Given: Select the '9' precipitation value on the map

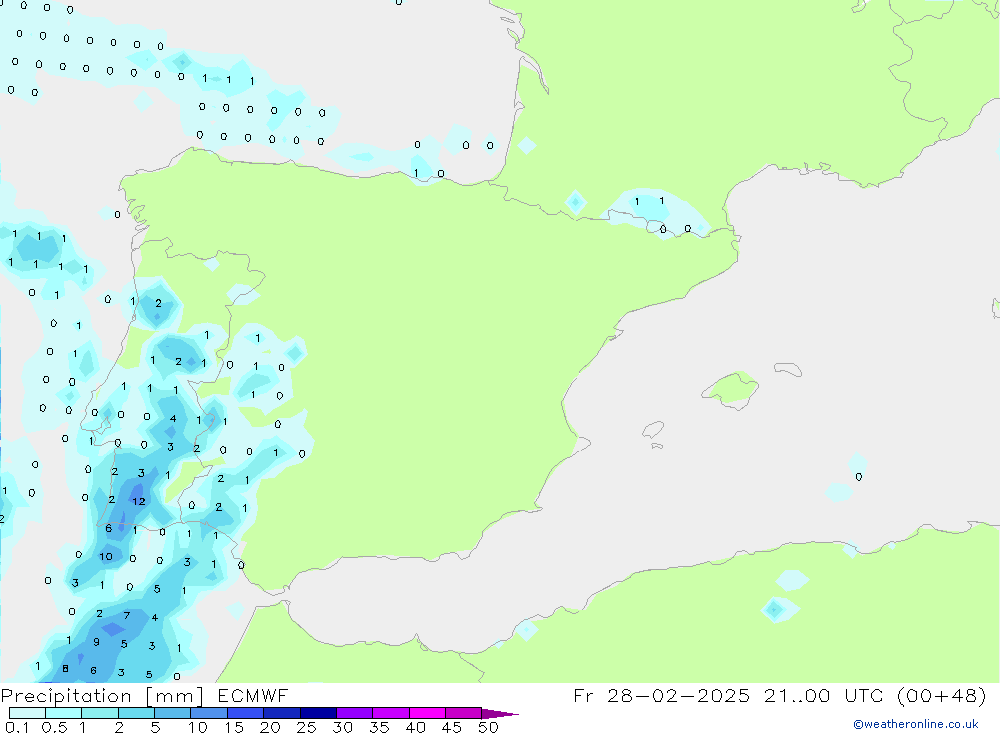Looking at the screenshot, I should click(x=96, y=642).
